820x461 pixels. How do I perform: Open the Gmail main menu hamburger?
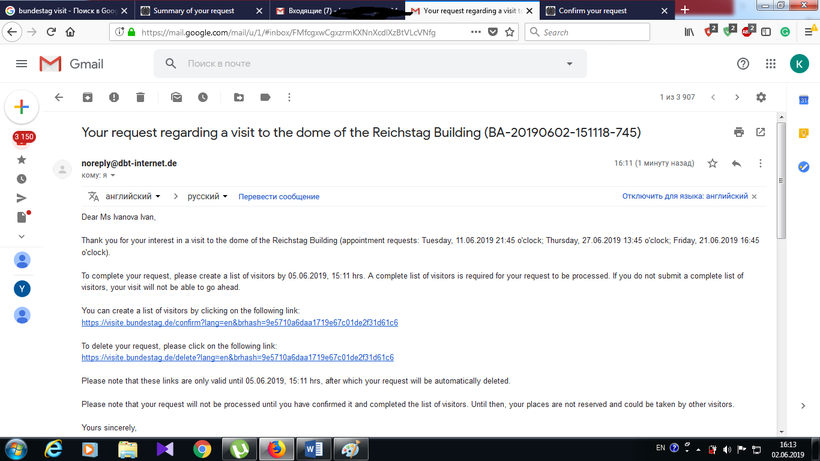[21, 64]
